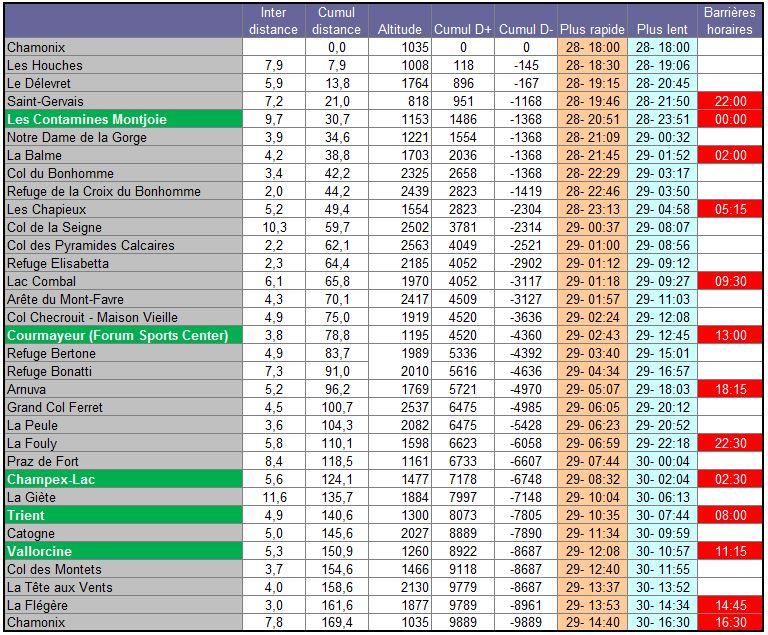Select the 30- 16:30 slowest finish time

pos(663,623)
